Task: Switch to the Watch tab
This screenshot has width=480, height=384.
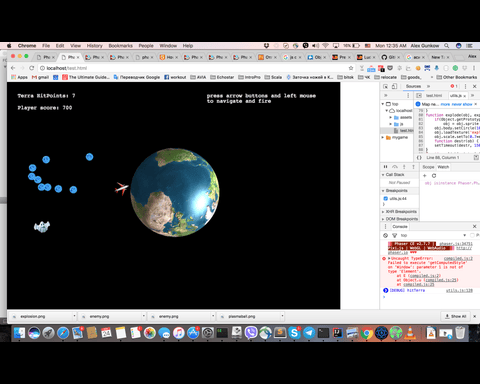Action: pyautogui.click(x=443, y=167)
